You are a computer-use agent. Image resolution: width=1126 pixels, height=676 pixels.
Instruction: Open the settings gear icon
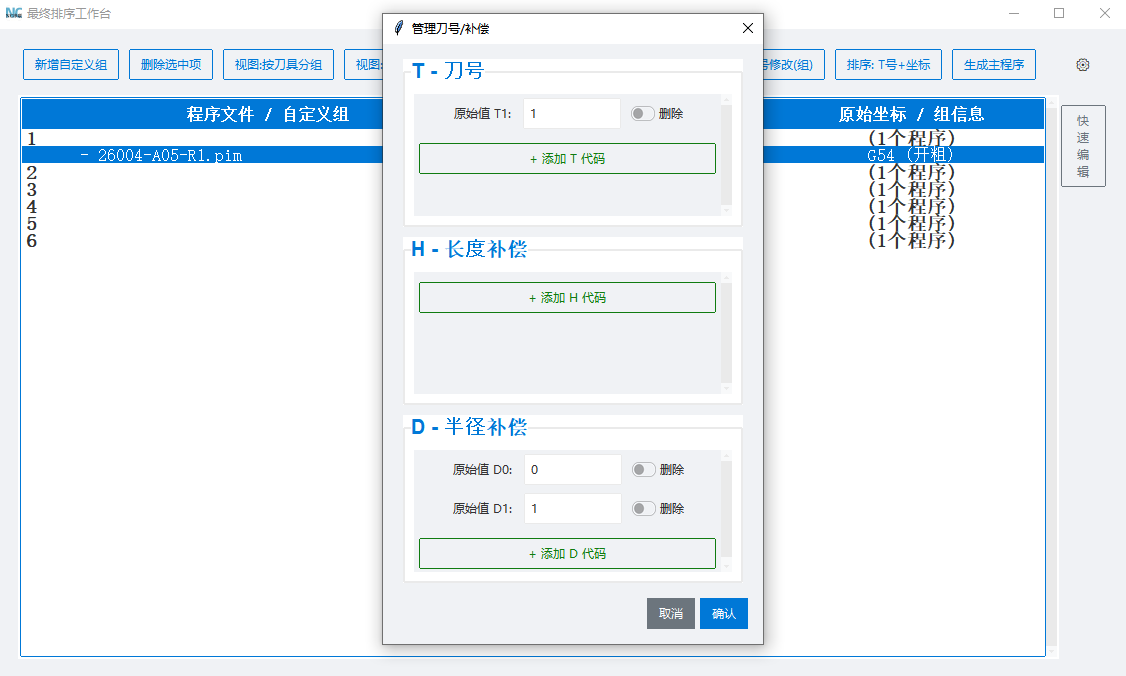pyautogui.click(x=1082, y=64)
